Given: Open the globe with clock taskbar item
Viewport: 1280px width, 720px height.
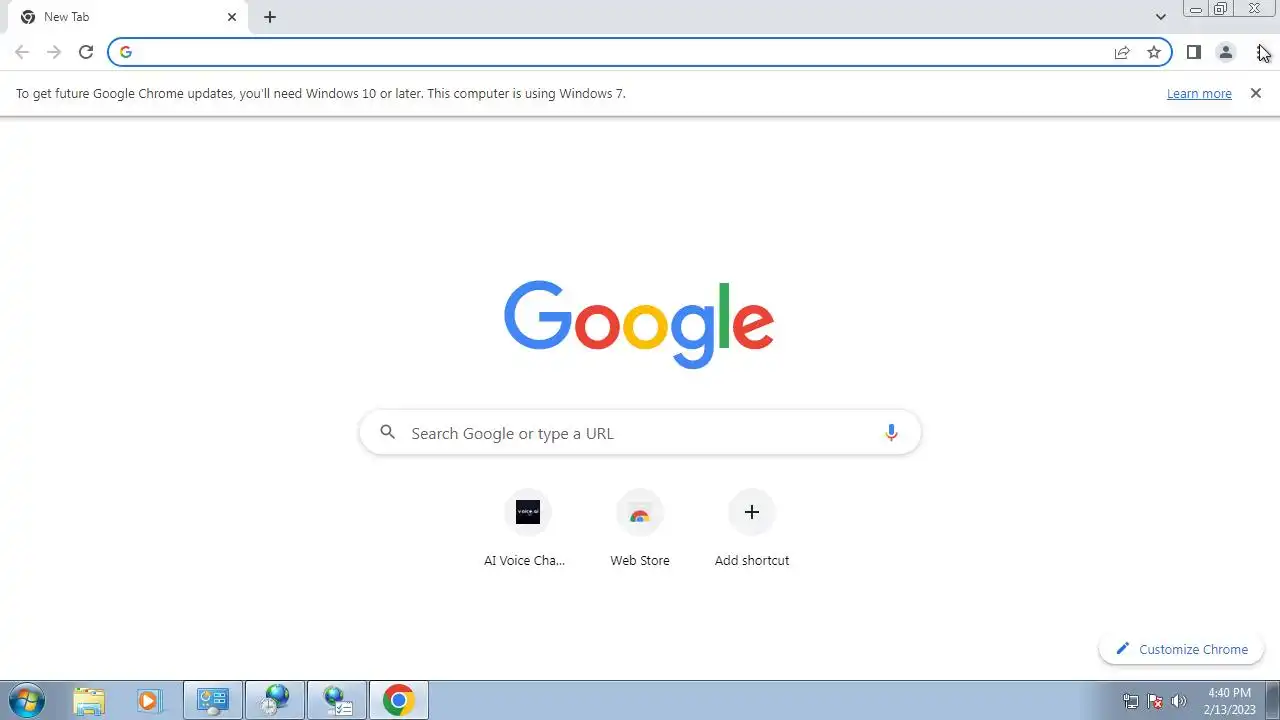Looking at the screenshot, I should (x=275, y=700).
